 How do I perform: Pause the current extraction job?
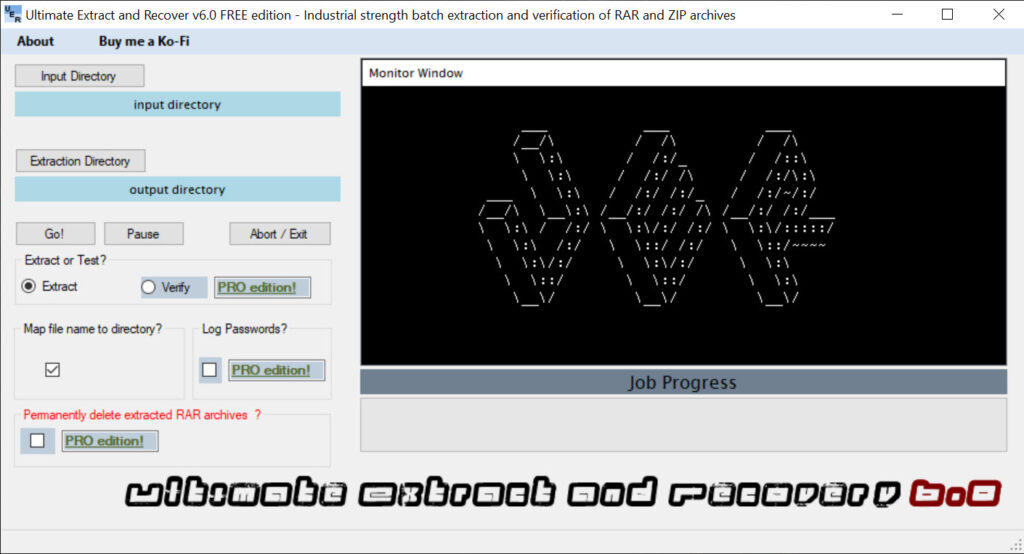[144, 234]
